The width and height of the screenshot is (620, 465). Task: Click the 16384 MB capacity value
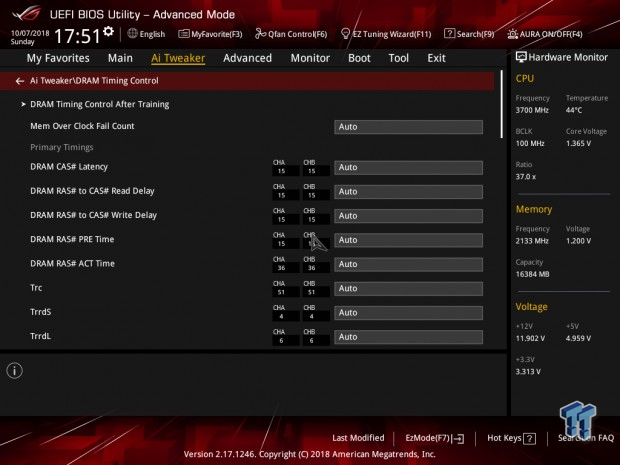[x=532, y=274]
